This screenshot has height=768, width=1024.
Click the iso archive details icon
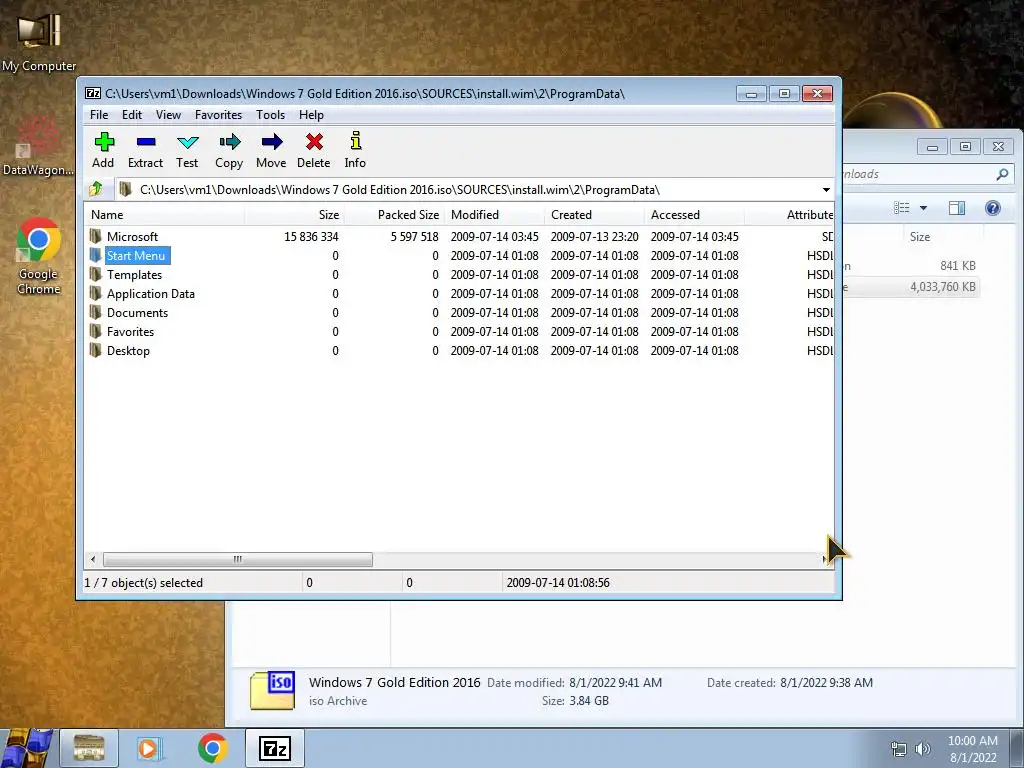pyautogui.click(x=272, y=690)
